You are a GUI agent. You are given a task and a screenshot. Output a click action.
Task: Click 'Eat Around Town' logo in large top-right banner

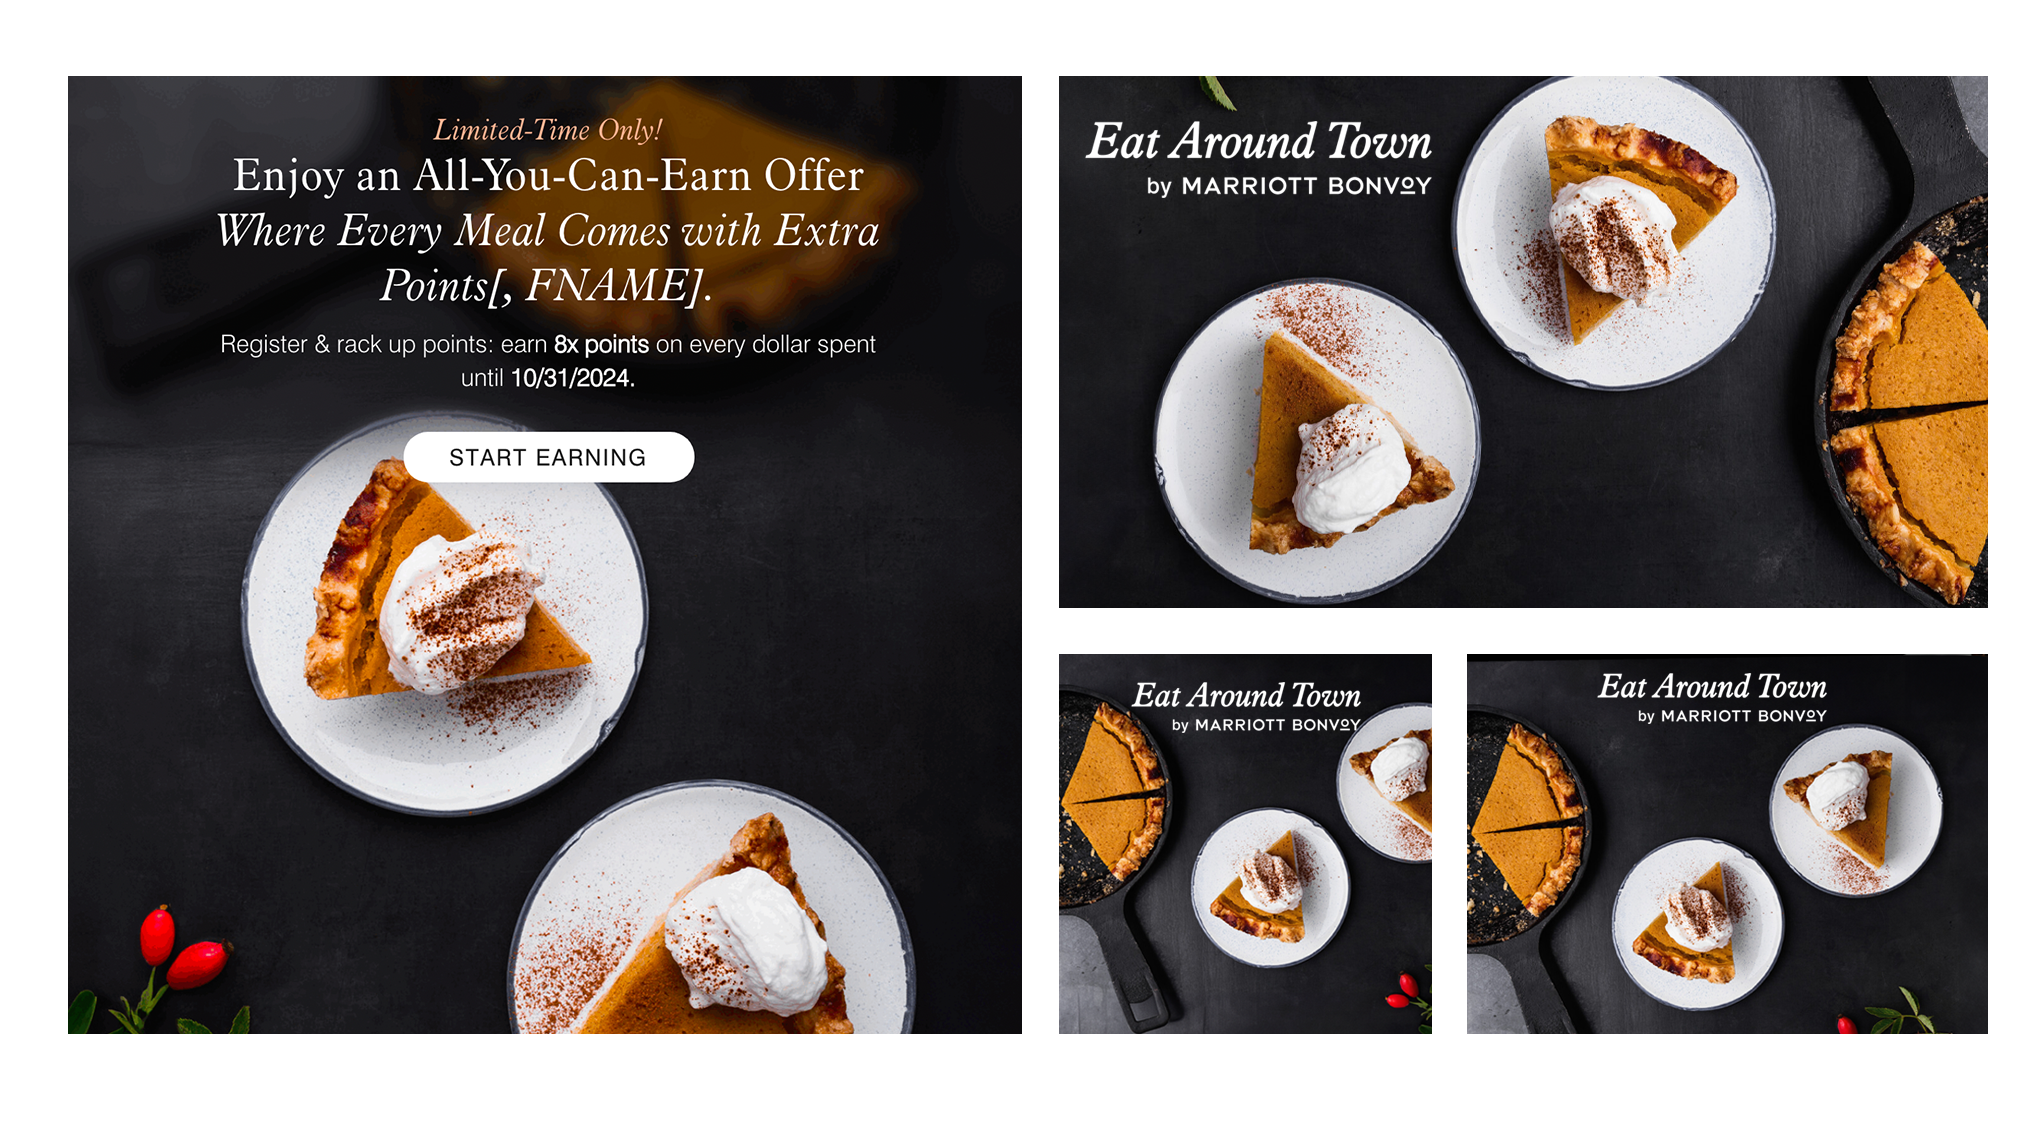pos(1259,141)
